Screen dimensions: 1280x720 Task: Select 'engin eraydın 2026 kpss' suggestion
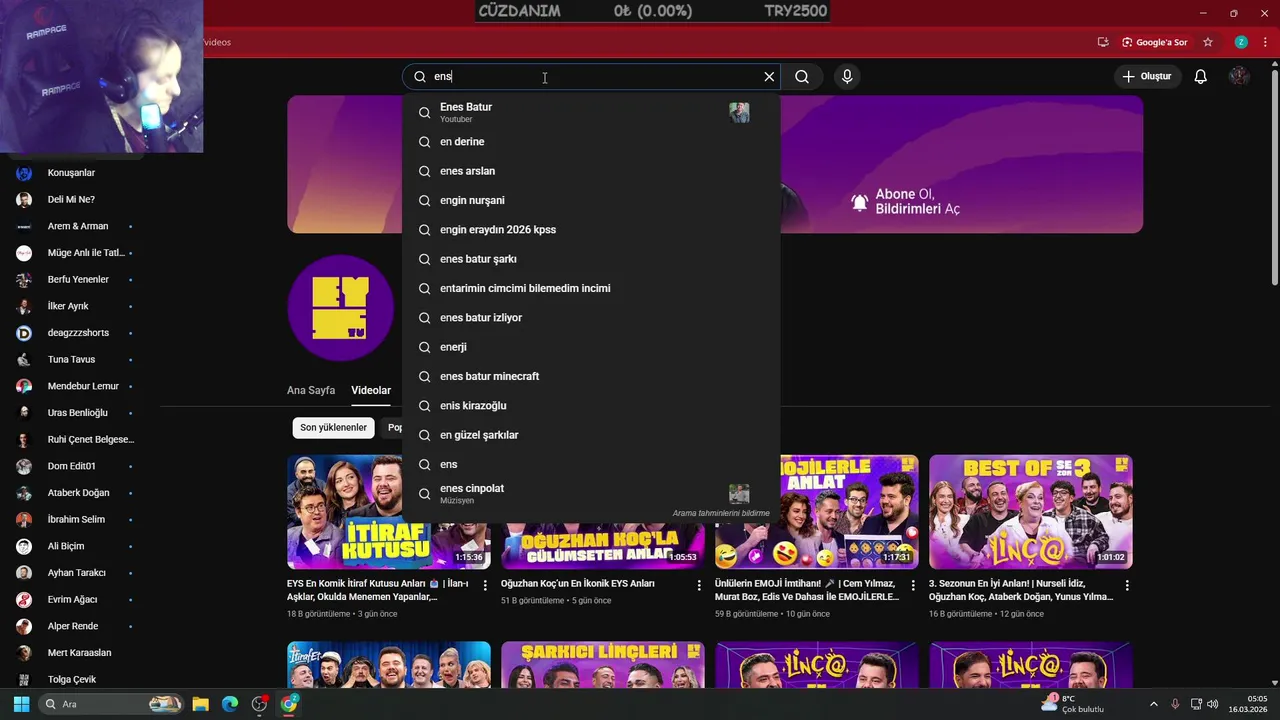point(591,230)
